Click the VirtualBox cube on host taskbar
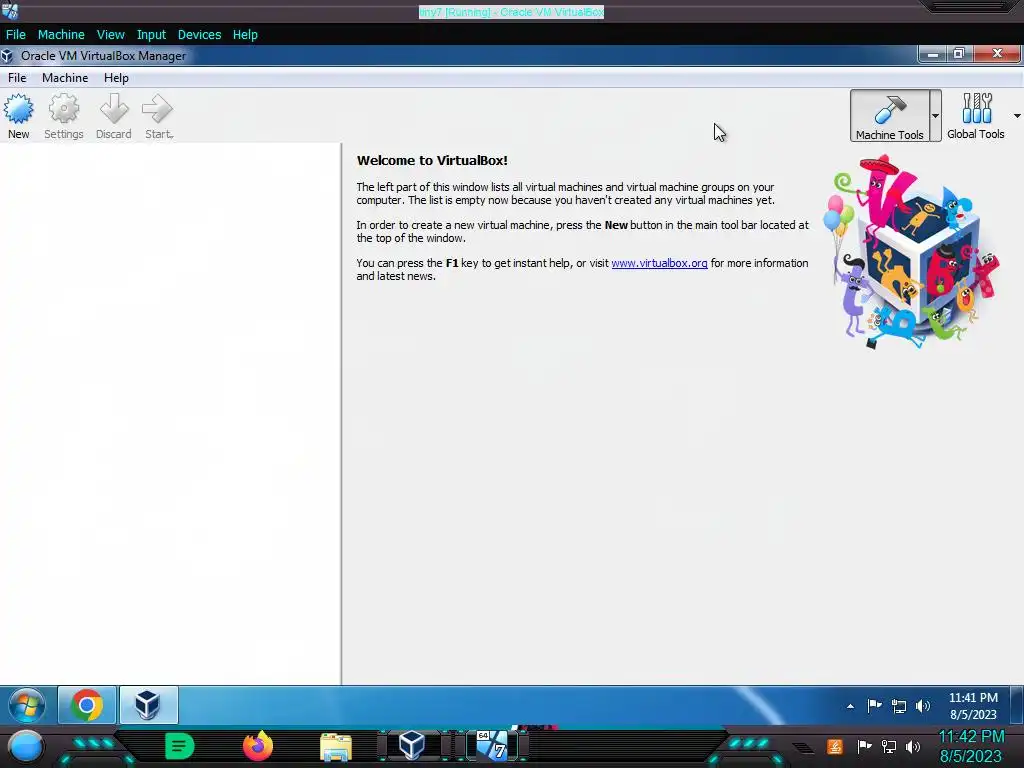Image resolution: width=1024 pixels, height=768 pixels. click(x=412, y=746)
